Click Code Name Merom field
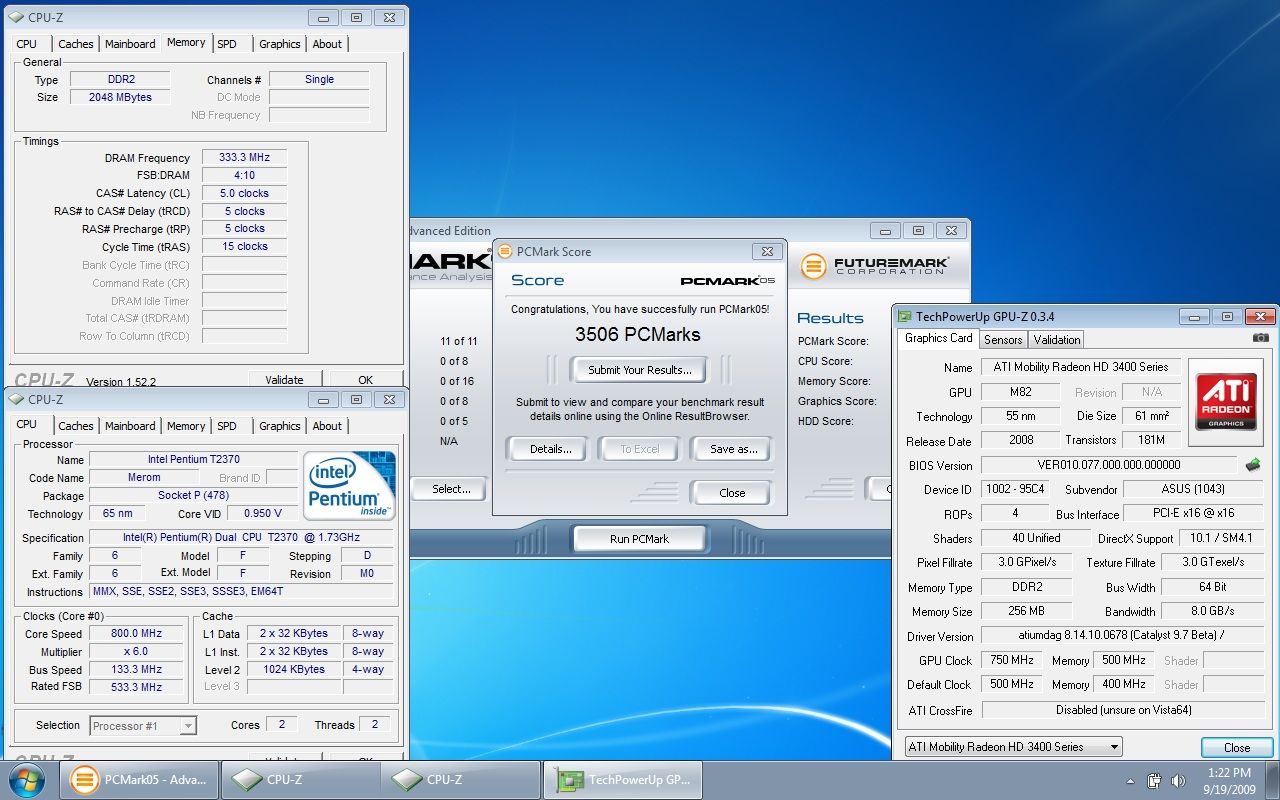The height and width of the screenshot is (800, 1280). (144, 478)
